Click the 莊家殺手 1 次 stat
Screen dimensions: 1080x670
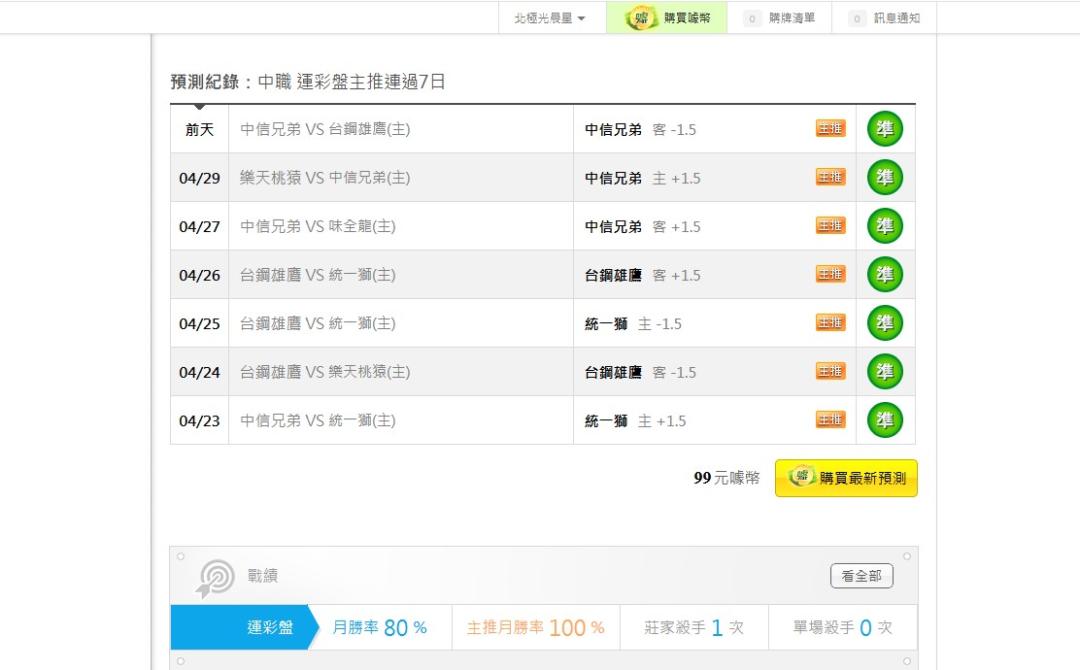pyautogui.click(x=694, y=627)
